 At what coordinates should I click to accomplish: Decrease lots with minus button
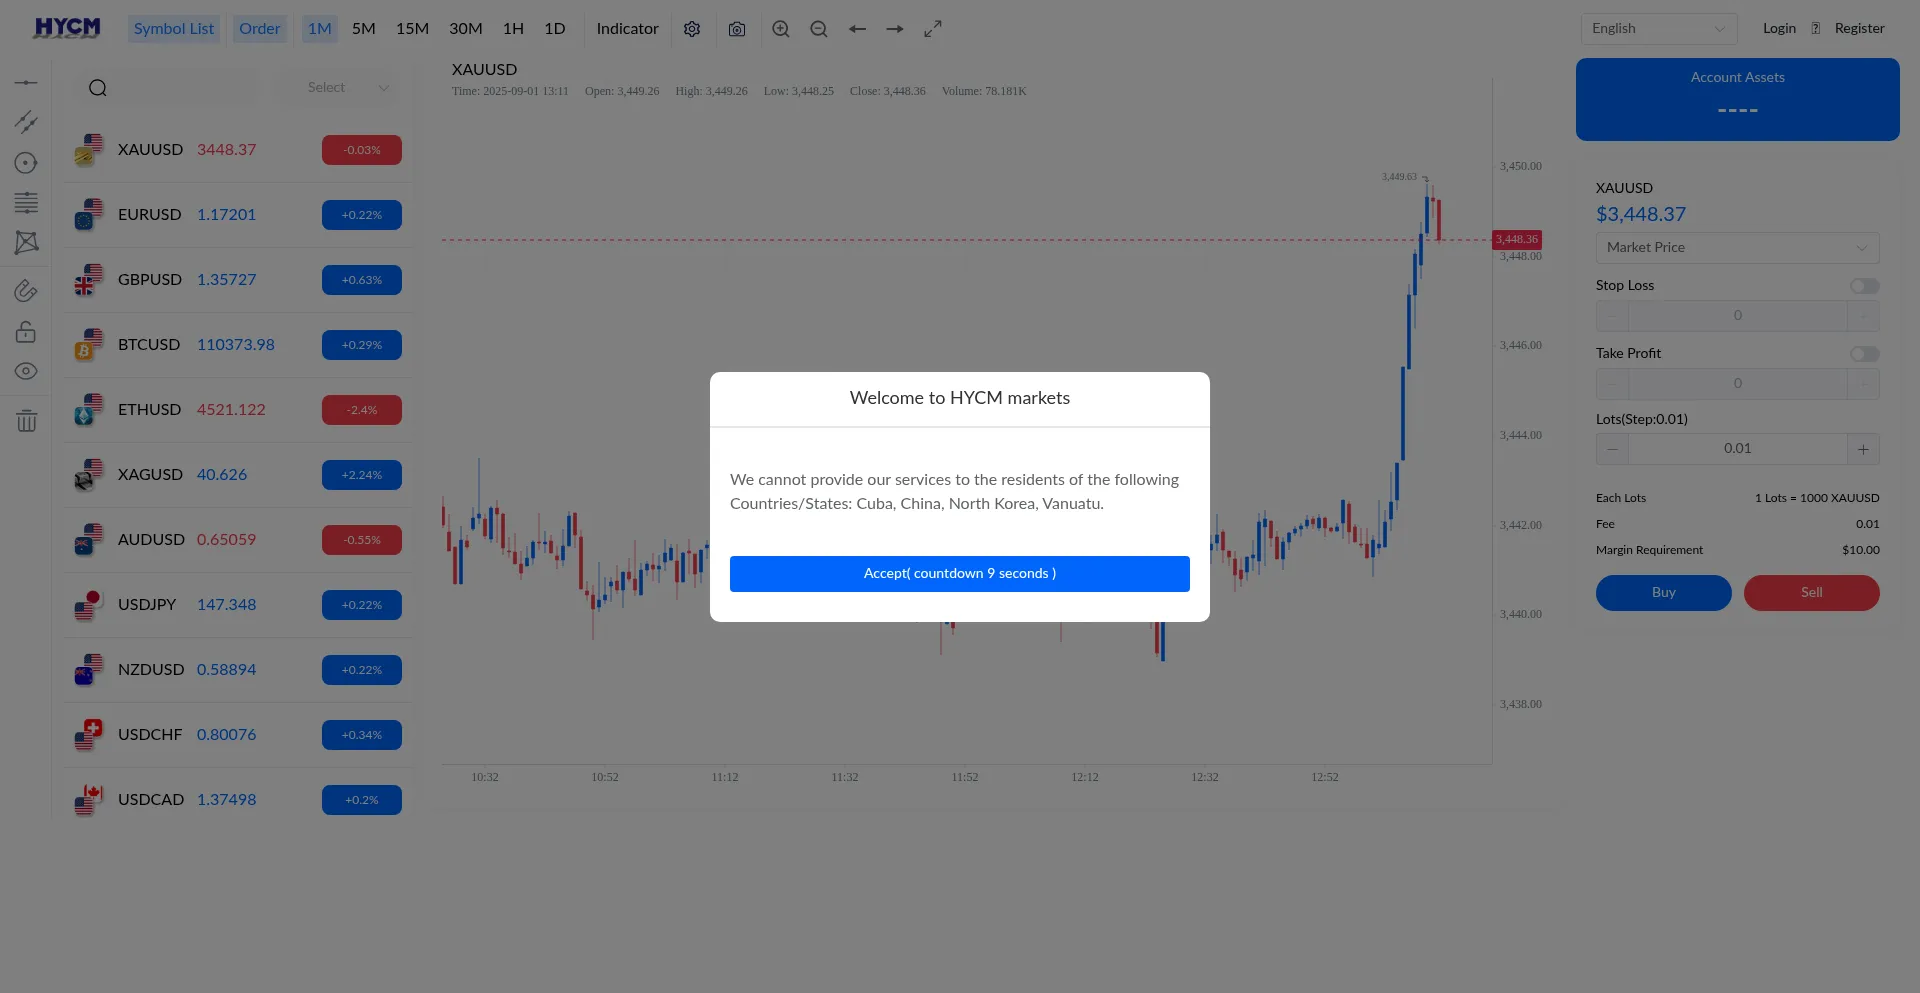pos(1612,449)
